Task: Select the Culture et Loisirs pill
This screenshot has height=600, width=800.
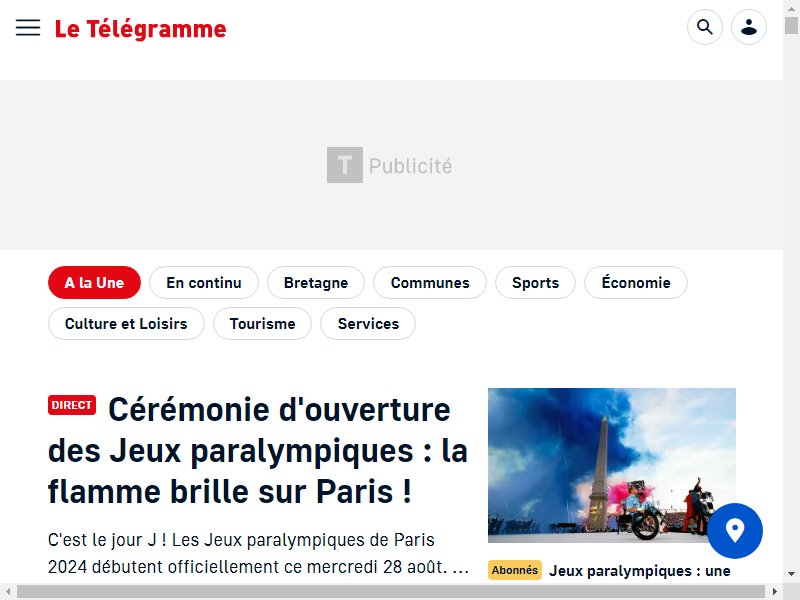Action: tap(126, 323)
